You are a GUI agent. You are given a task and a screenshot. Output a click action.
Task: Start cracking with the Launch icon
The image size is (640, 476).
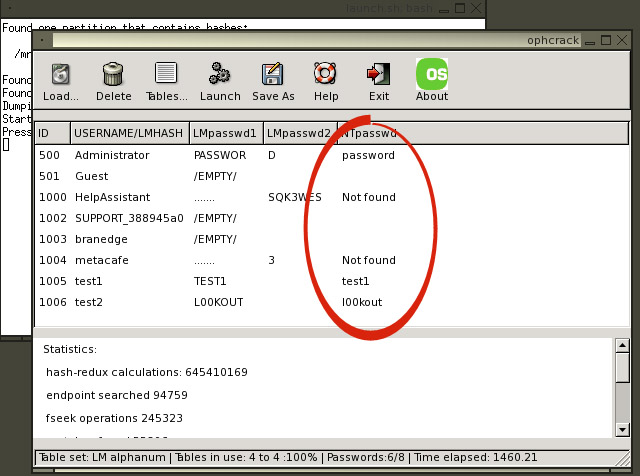click(x=220, y=74)
